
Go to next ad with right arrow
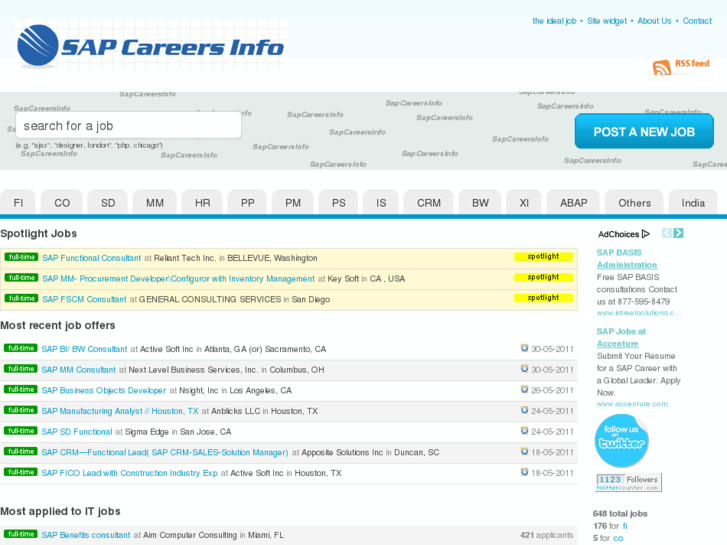pos(679,233)
